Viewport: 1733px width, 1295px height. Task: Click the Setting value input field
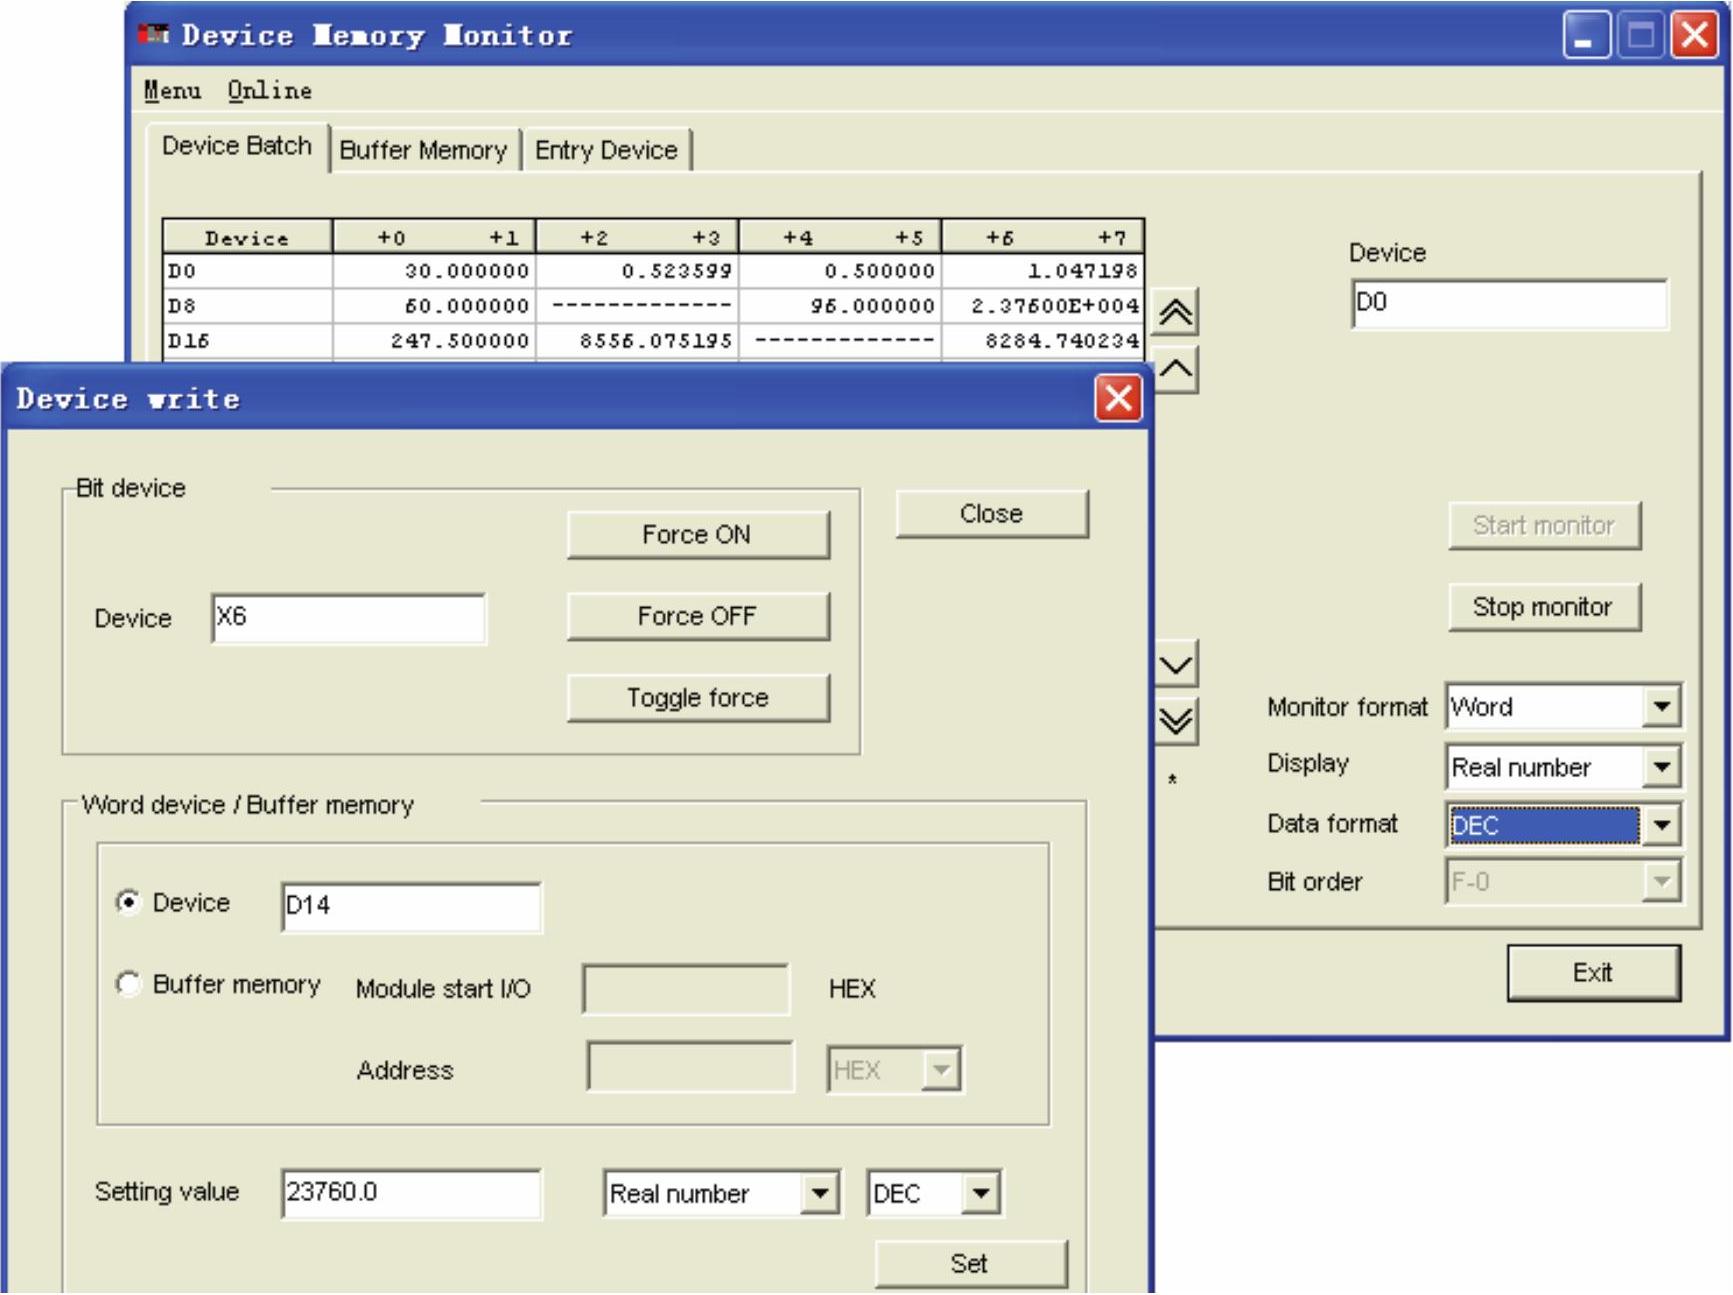410,1193
